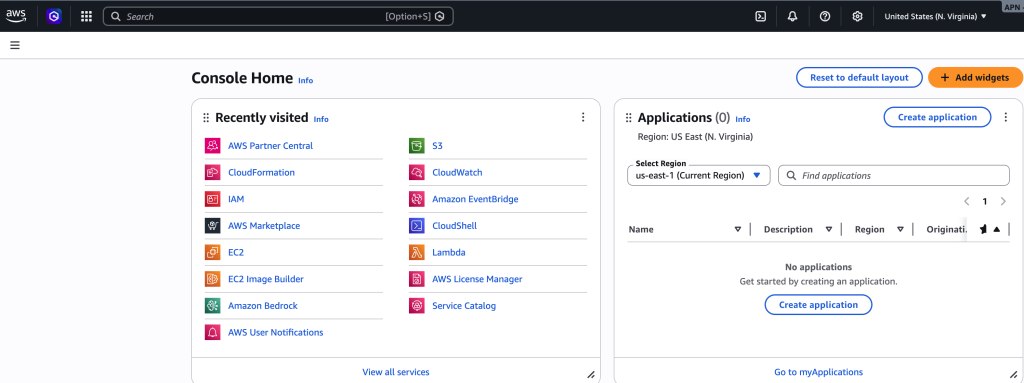Click the IAM service icon

tap(212, 199)
